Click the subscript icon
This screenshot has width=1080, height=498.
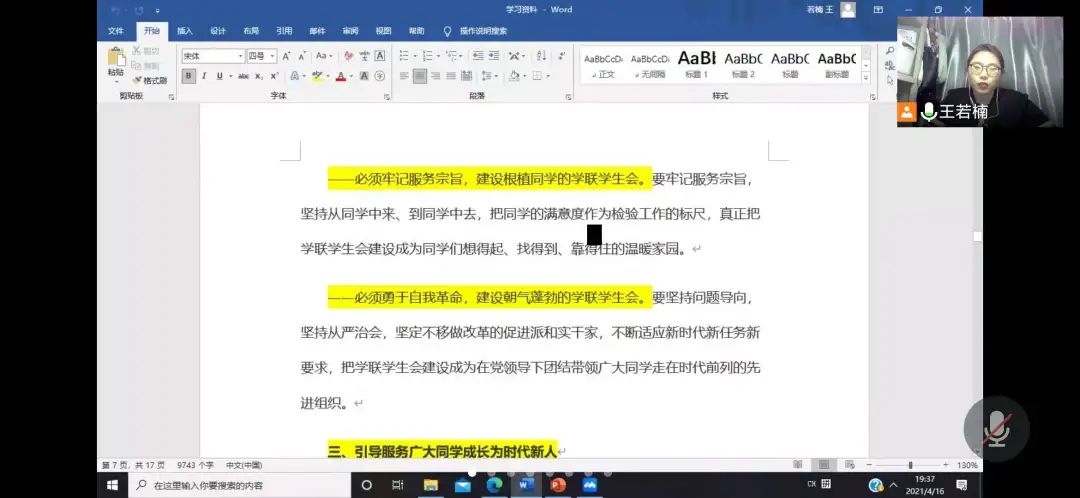[259, 76]
